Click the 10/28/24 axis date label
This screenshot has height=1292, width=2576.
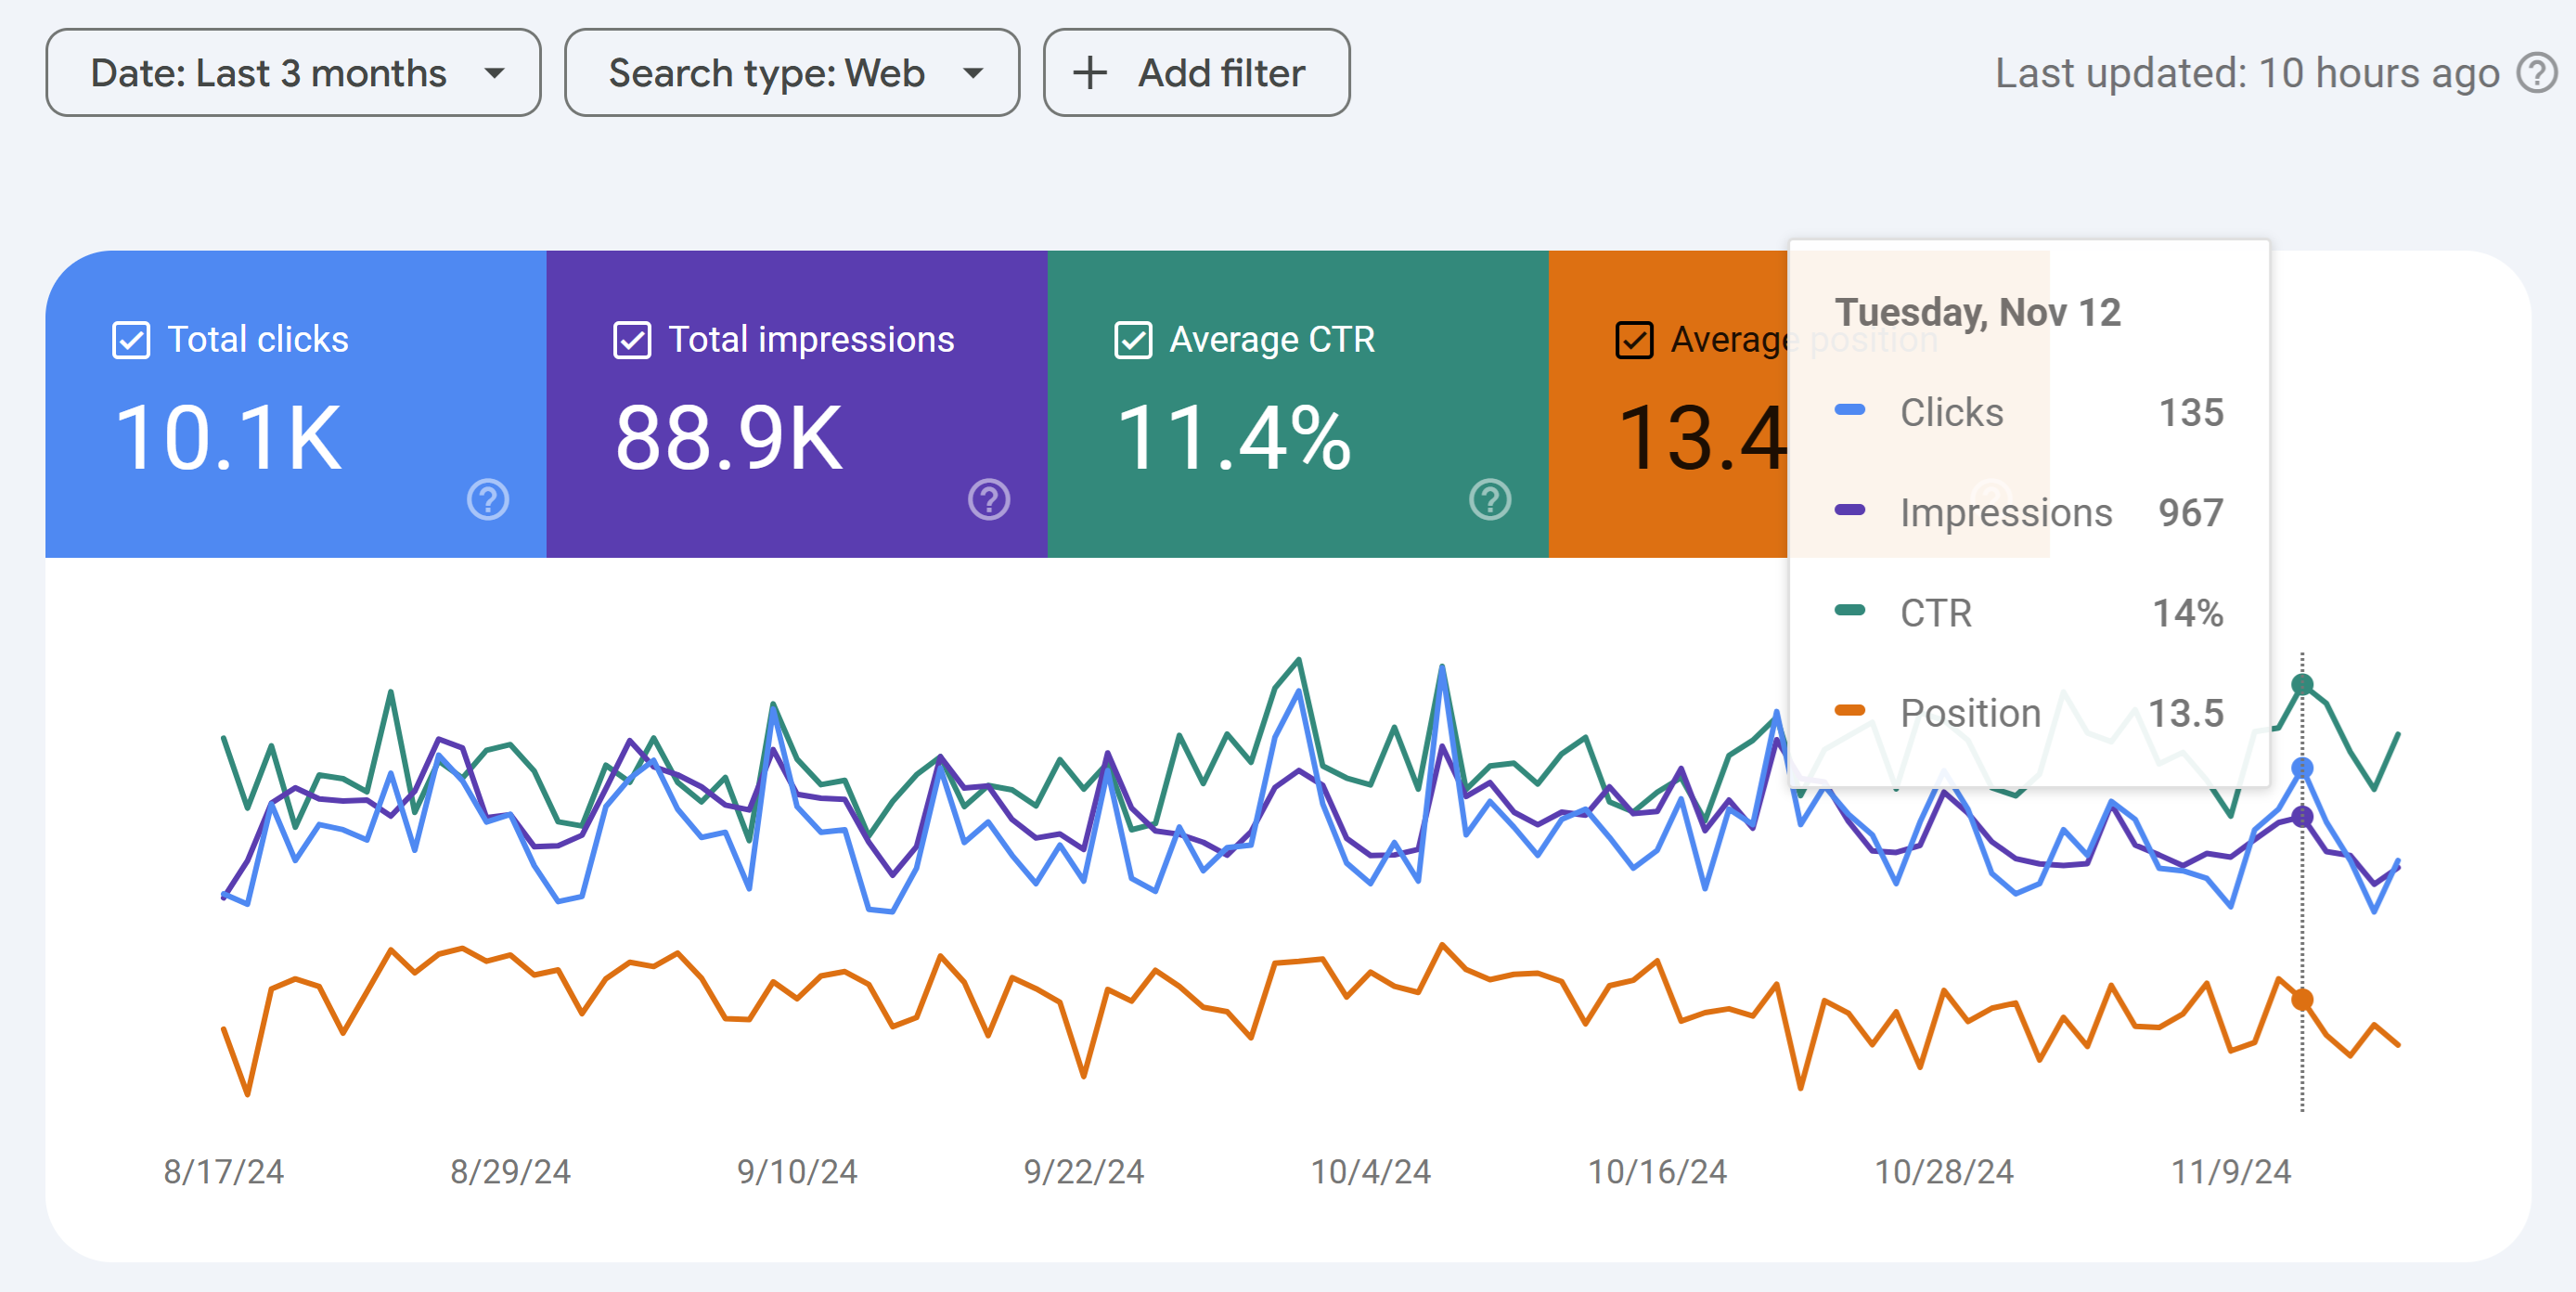(x=1944, y=1171)
